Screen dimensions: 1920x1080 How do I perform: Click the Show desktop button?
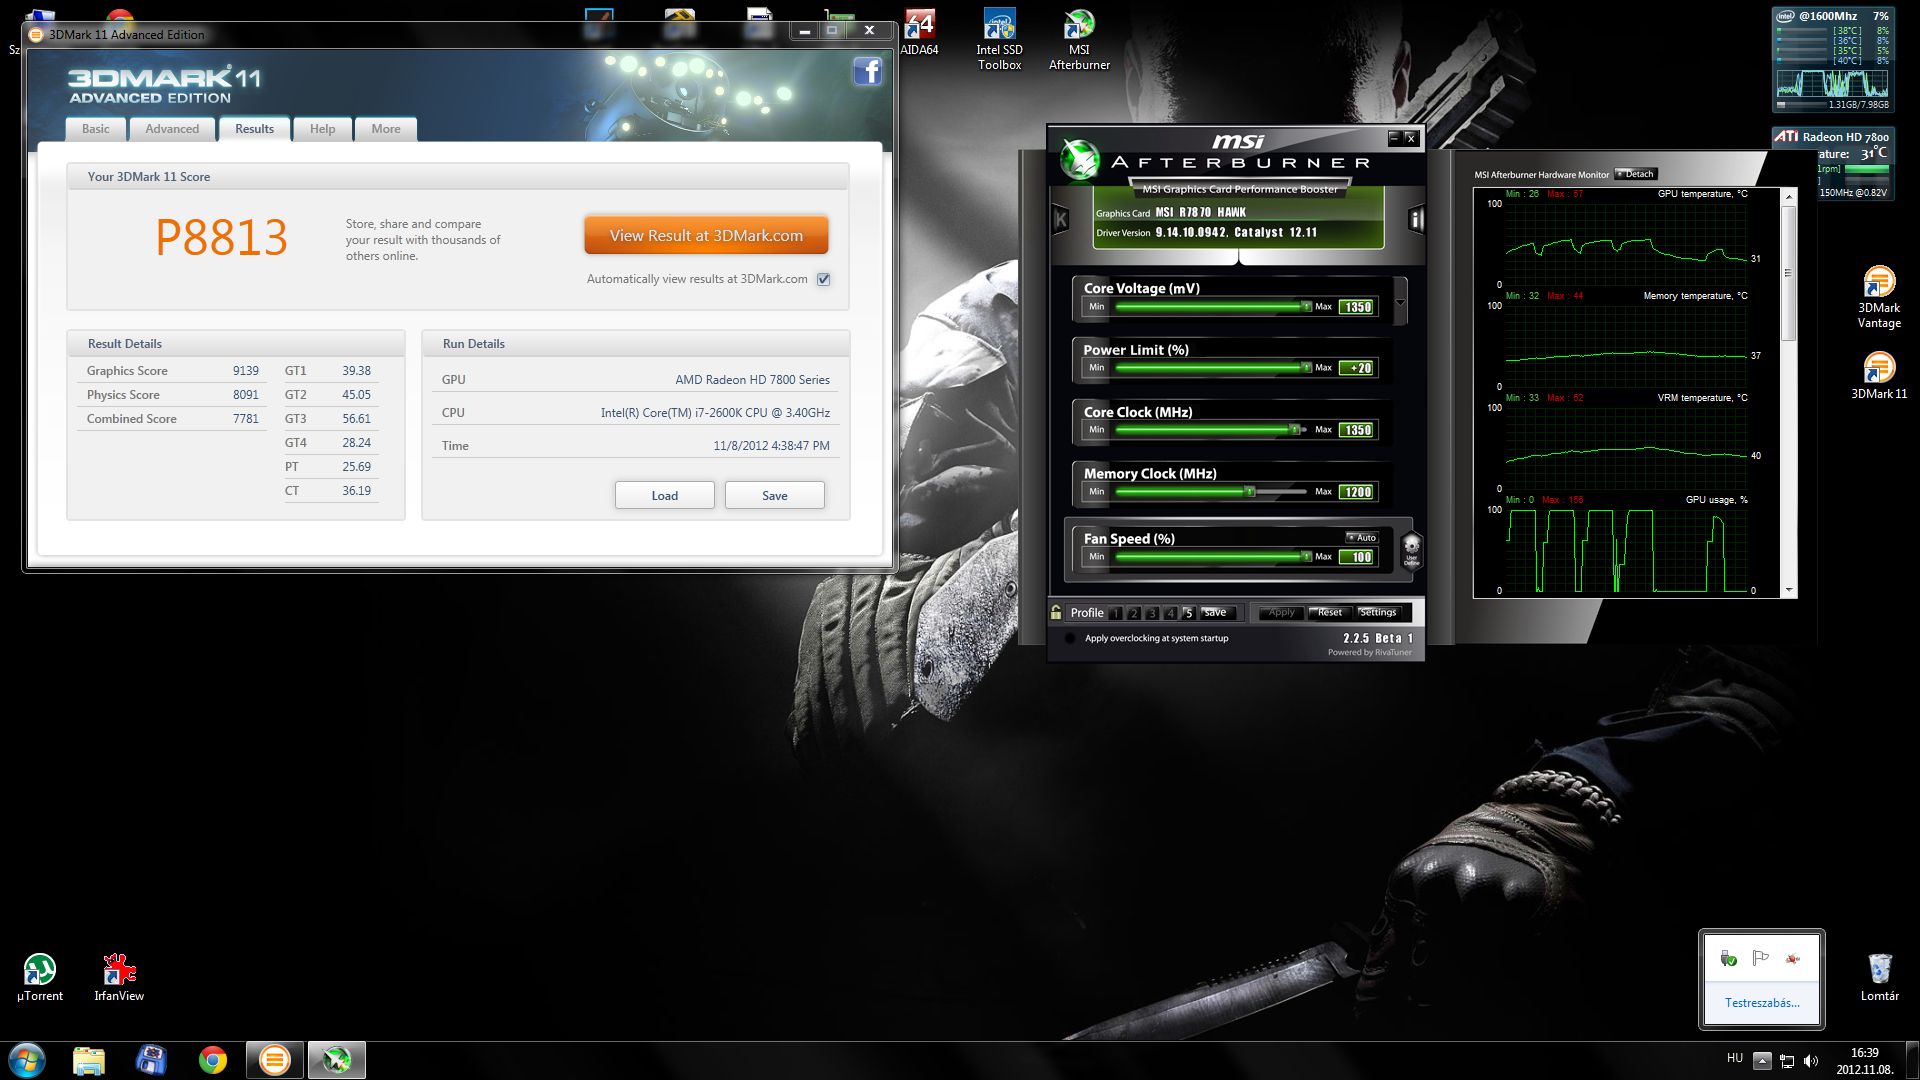[1912, 1060]
